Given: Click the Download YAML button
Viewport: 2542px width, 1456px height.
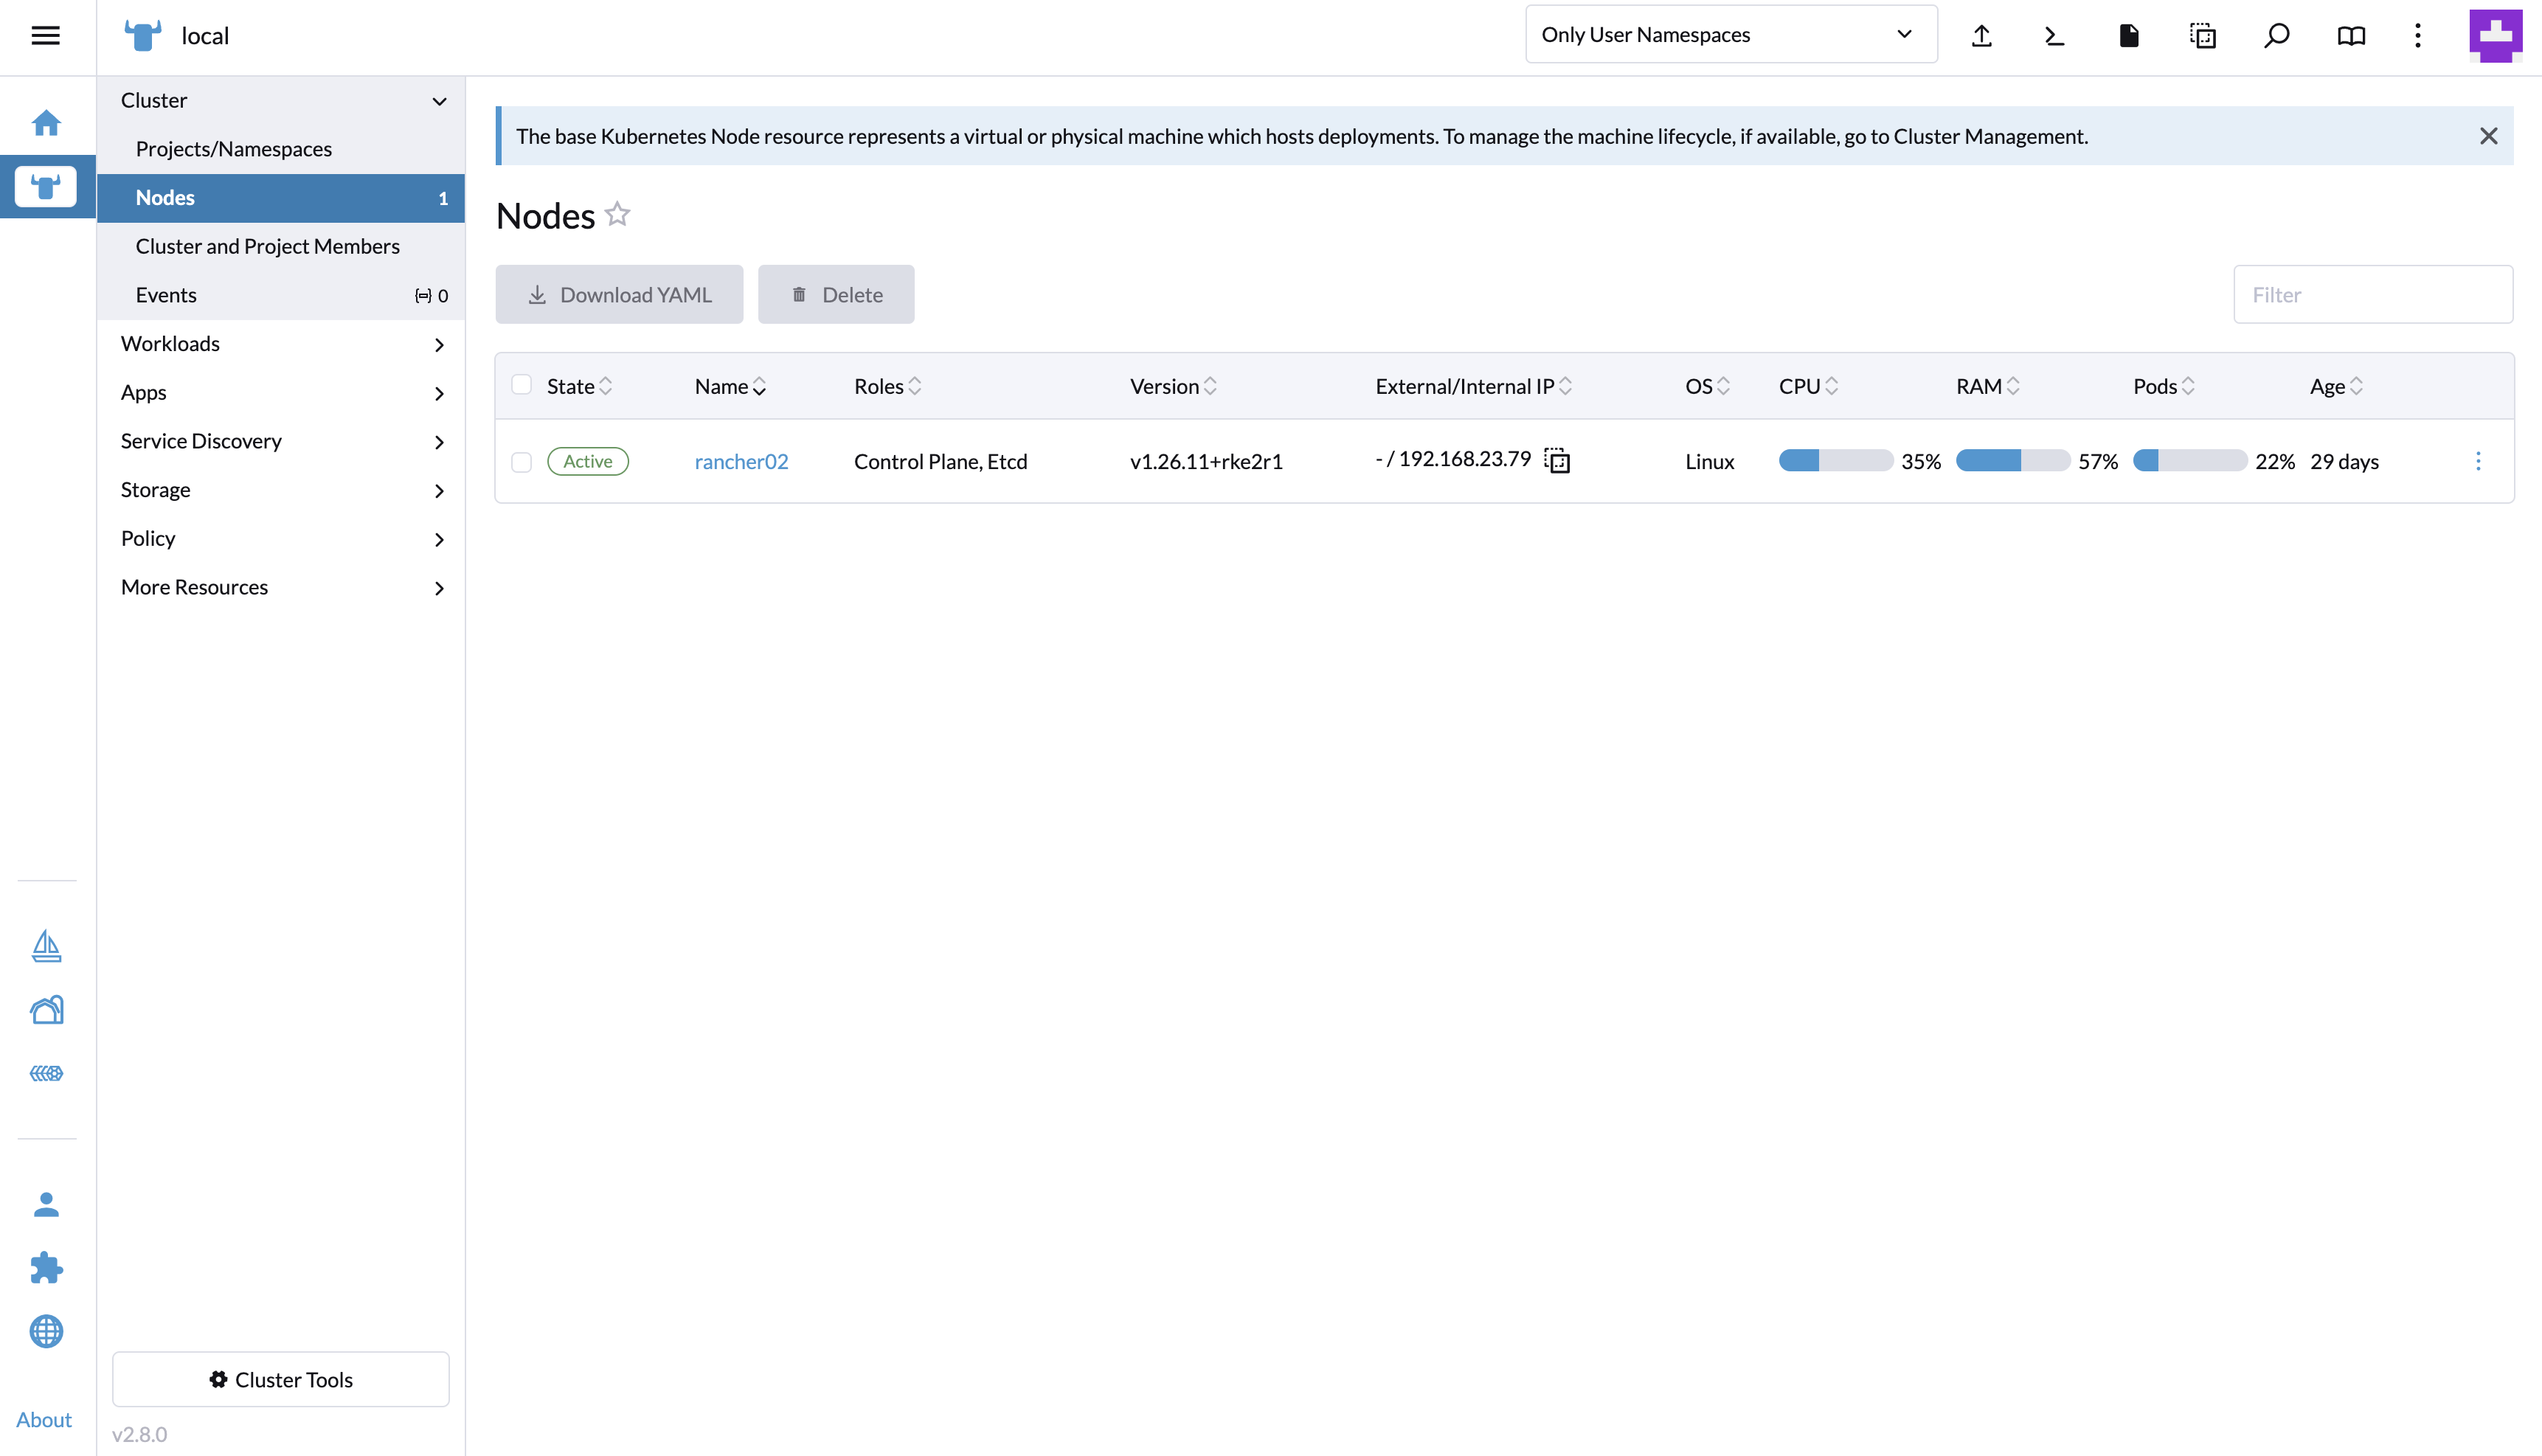Looking at the screenshot, I should [619, 294].
